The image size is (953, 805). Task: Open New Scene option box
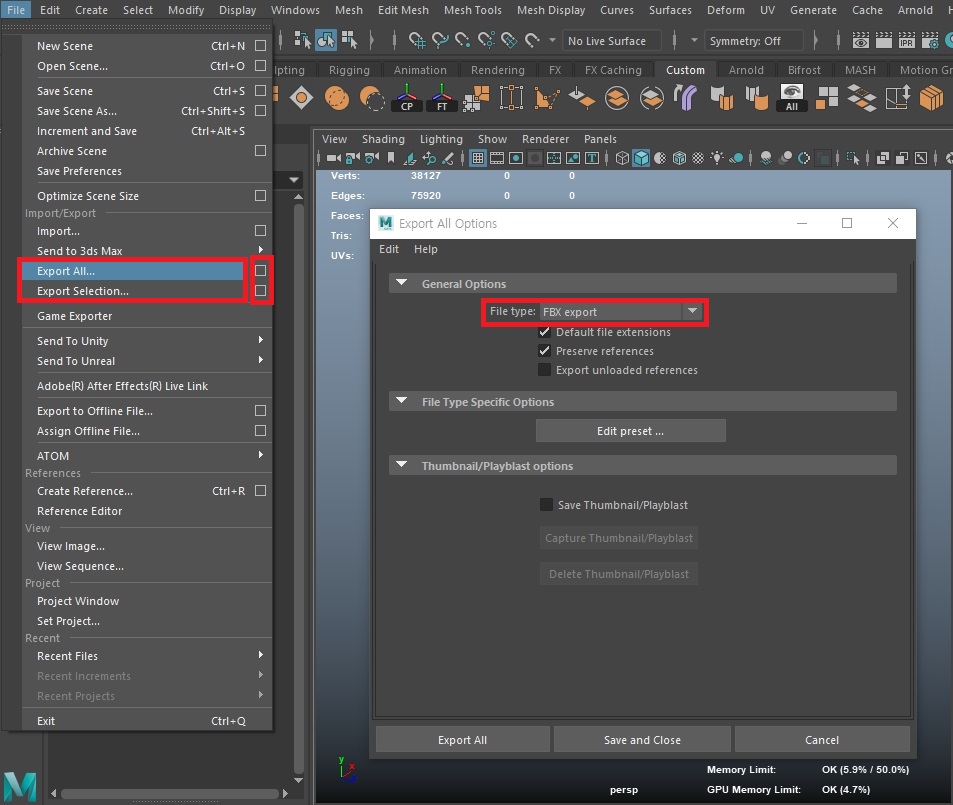coord(260,46)
